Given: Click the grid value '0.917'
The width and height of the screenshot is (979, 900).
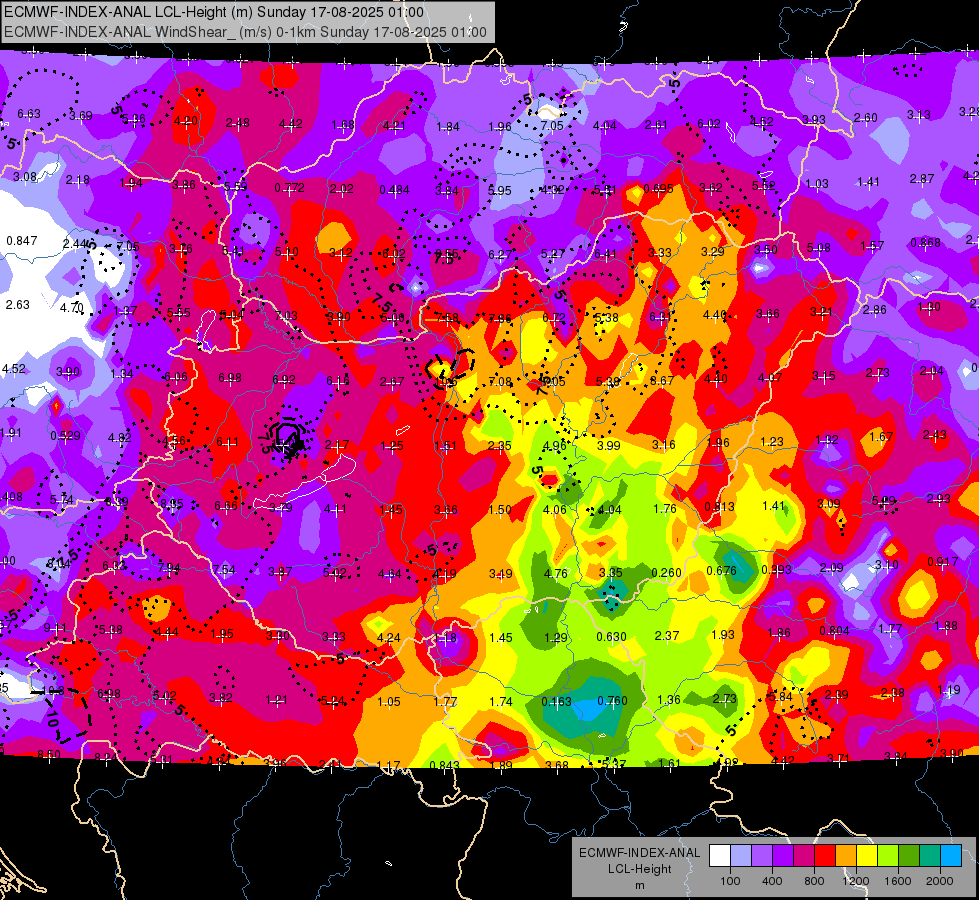Looking at the screenshot, I should (x=943, y=562).
